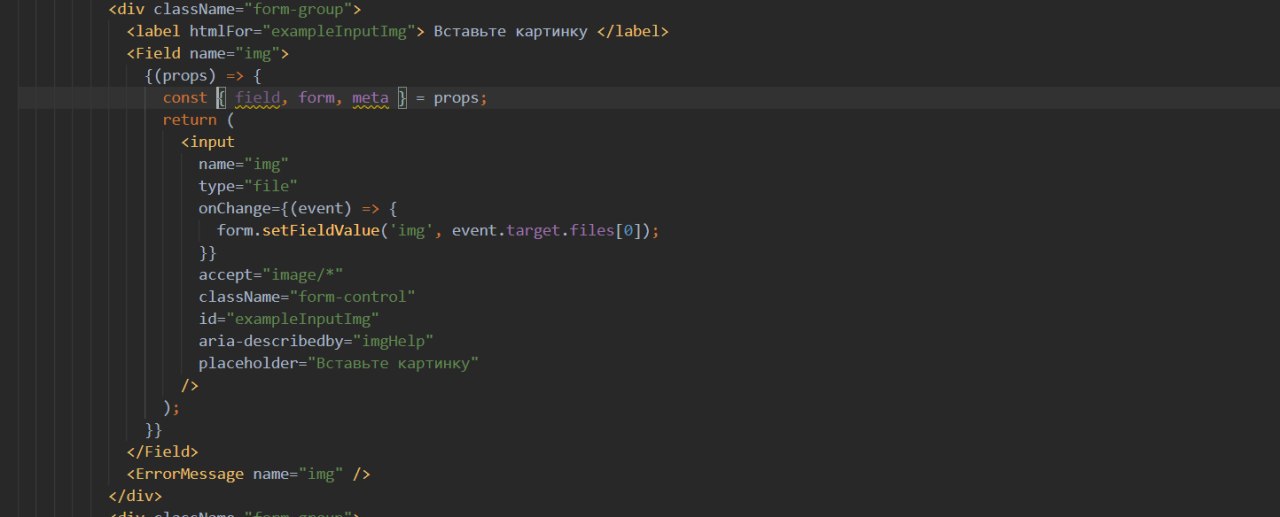This screenshot has height=517, width=1280.
Task: Click the closing '</Field>' tag
Action: point(162,452)
